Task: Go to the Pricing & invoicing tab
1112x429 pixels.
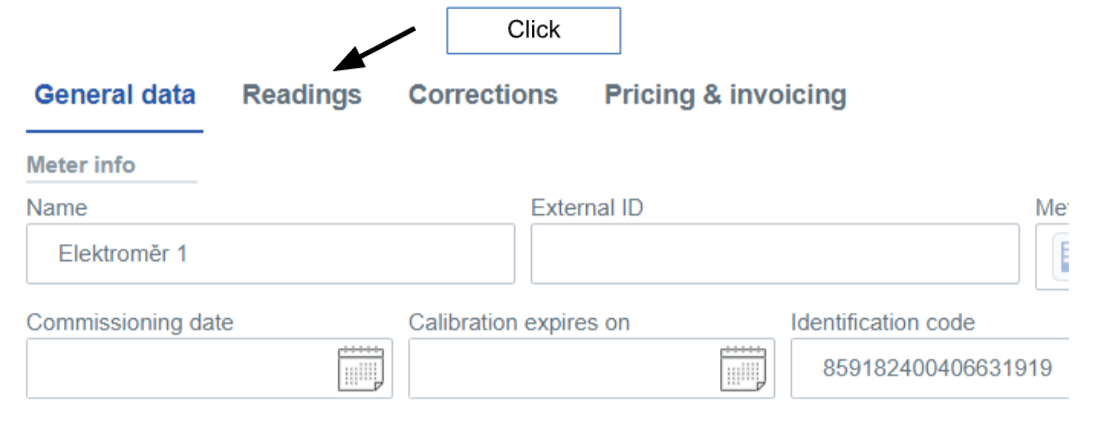Action: pyautogui.click(x=725, y=95)
